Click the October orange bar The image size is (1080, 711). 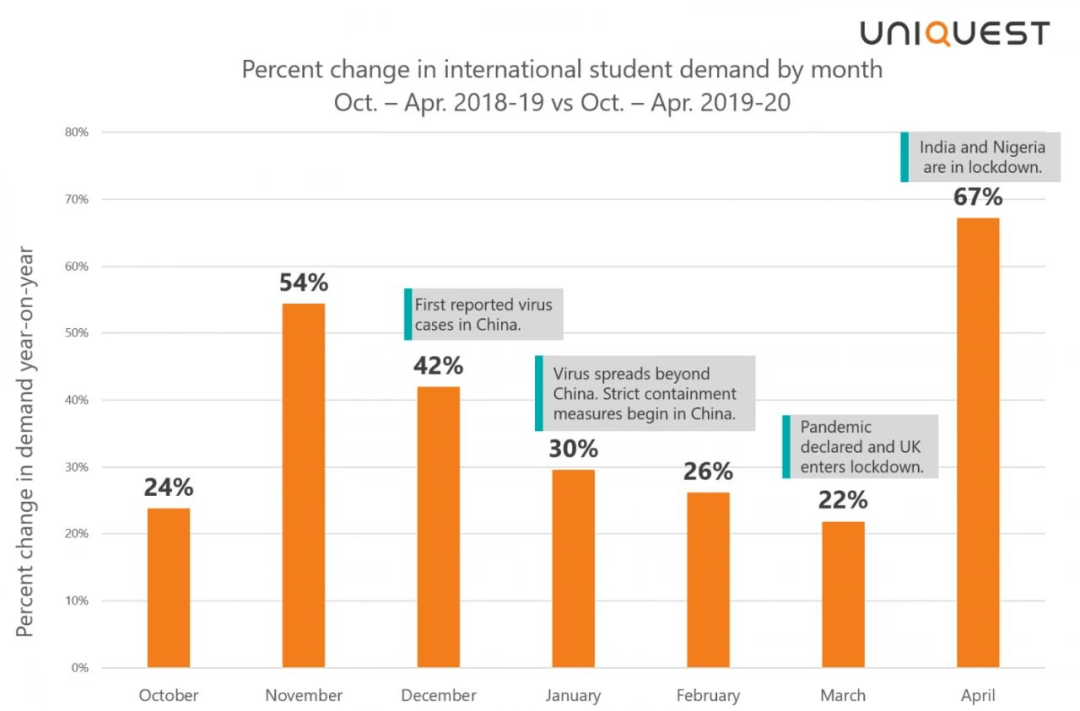(168, 587)
